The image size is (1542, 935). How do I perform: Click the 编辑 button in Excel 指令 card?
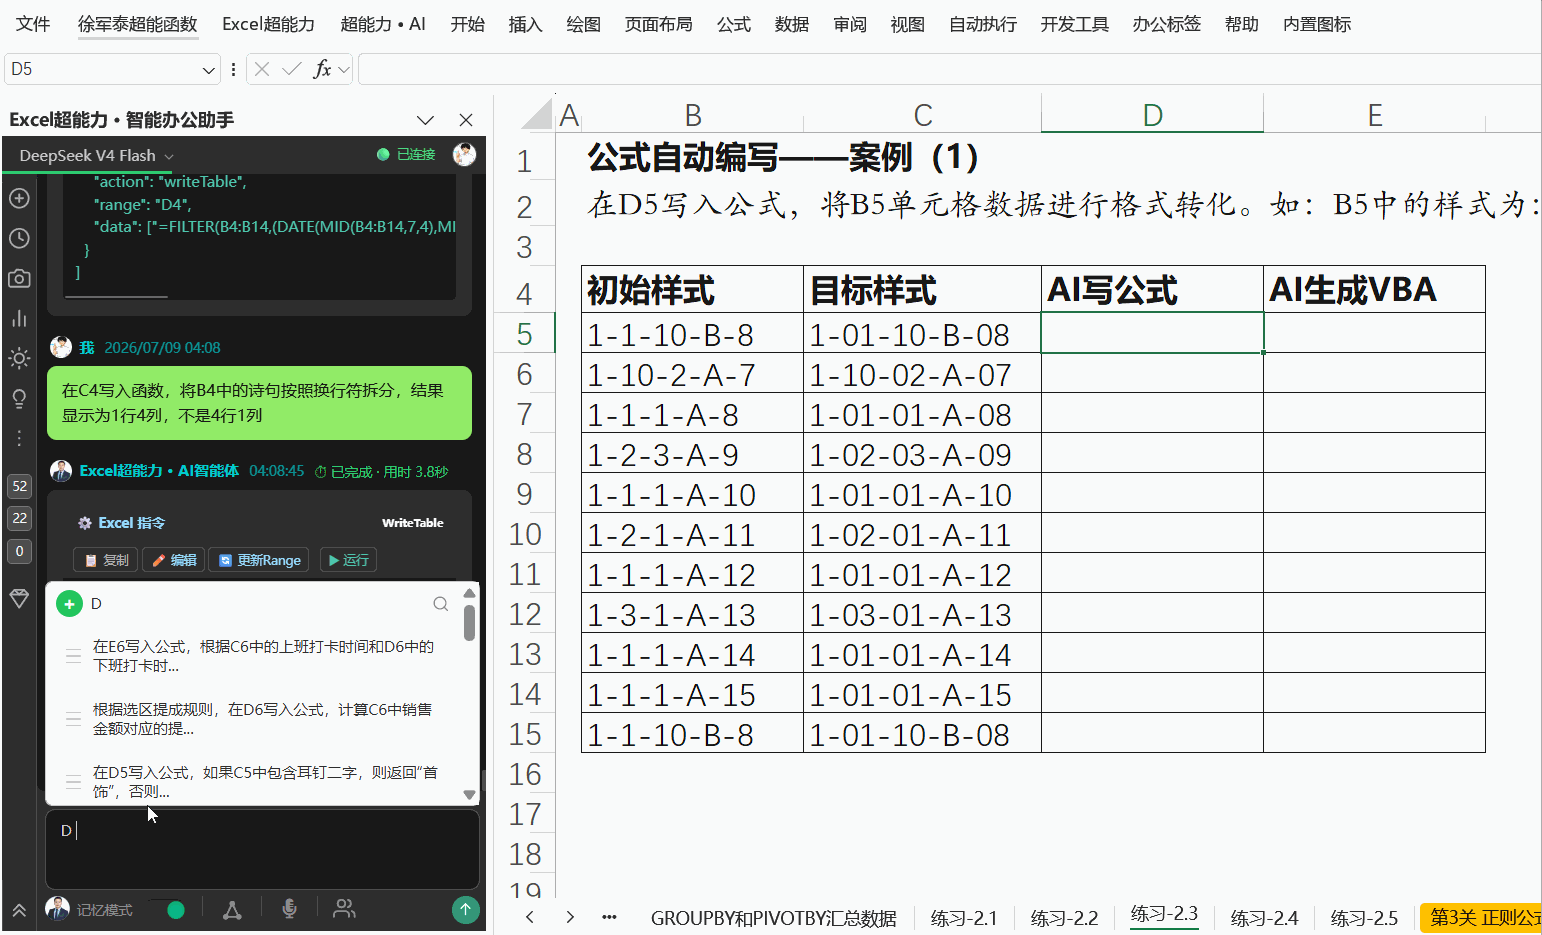pos(174,560)
